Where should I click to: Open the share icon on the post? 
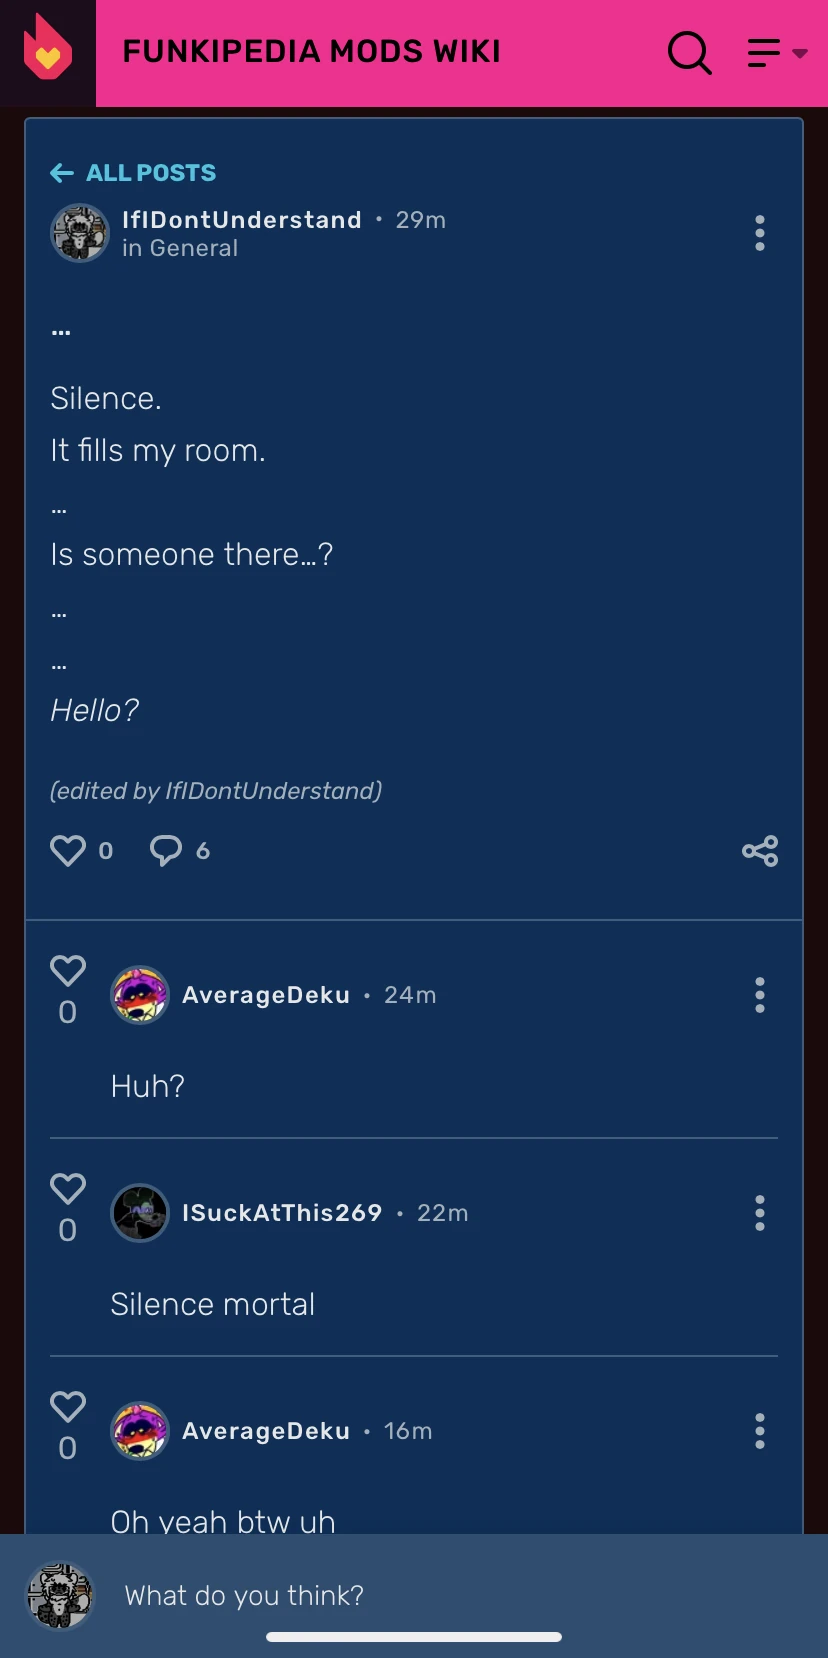click(x=760, y=851)
